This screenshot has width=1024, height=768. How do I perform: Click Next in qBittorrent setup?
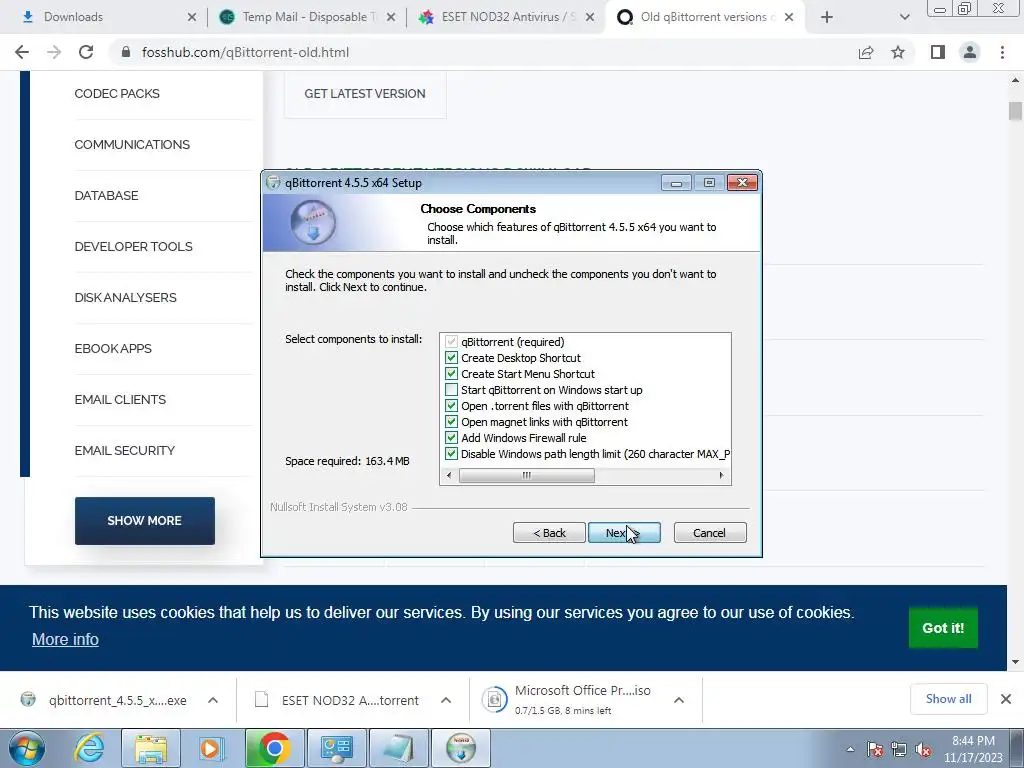(624, 533)
